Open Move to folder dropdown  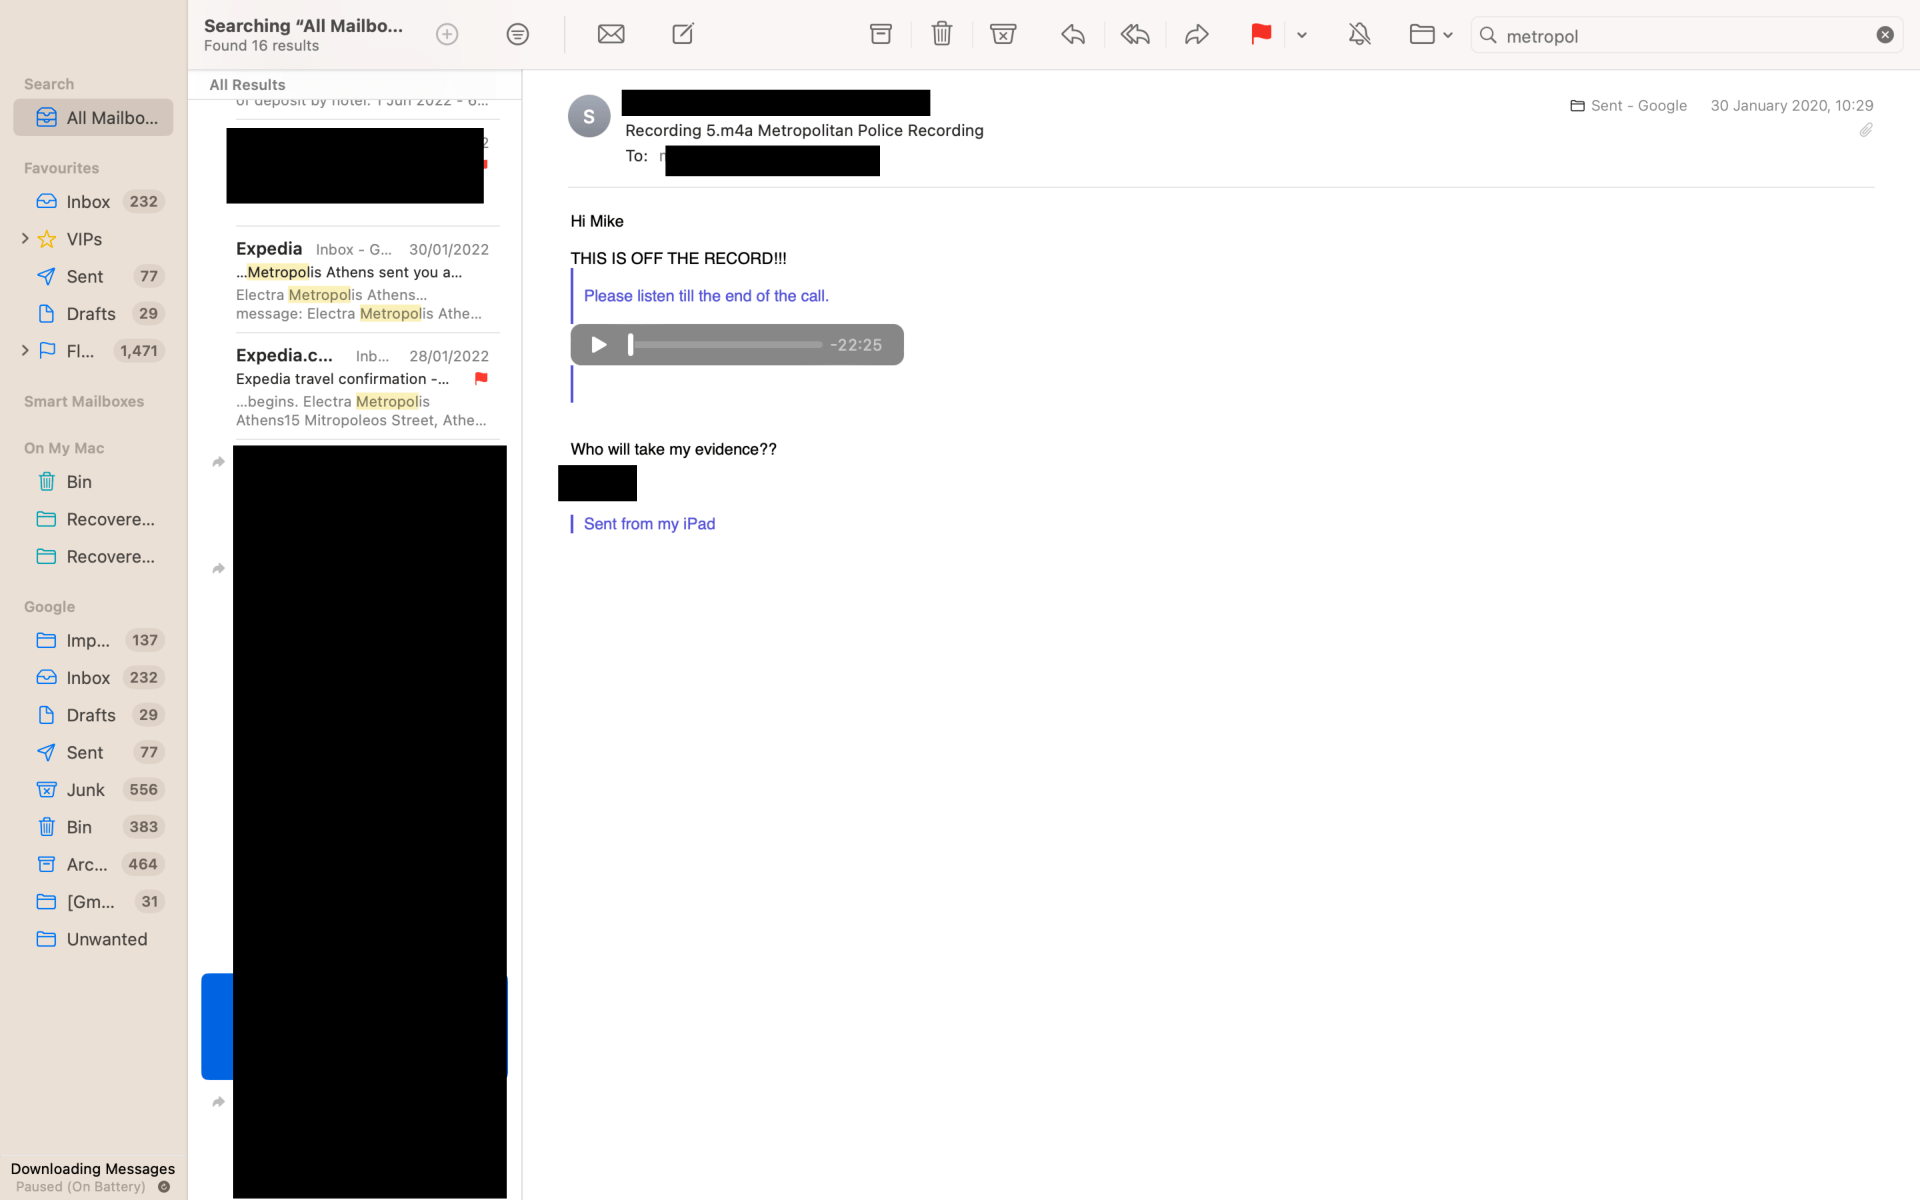click(1430, 35)
